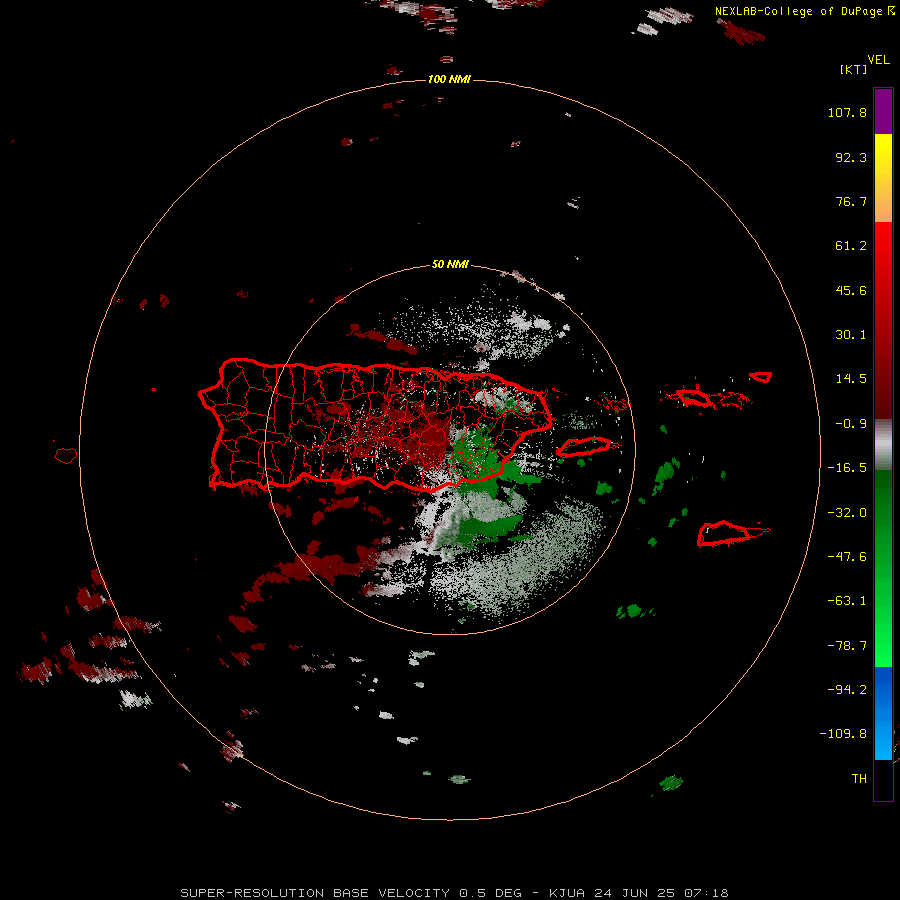This screenshot has width=900, height=900.
Task: Click the purple segment of velocity color bar
Action: [883, 111]
